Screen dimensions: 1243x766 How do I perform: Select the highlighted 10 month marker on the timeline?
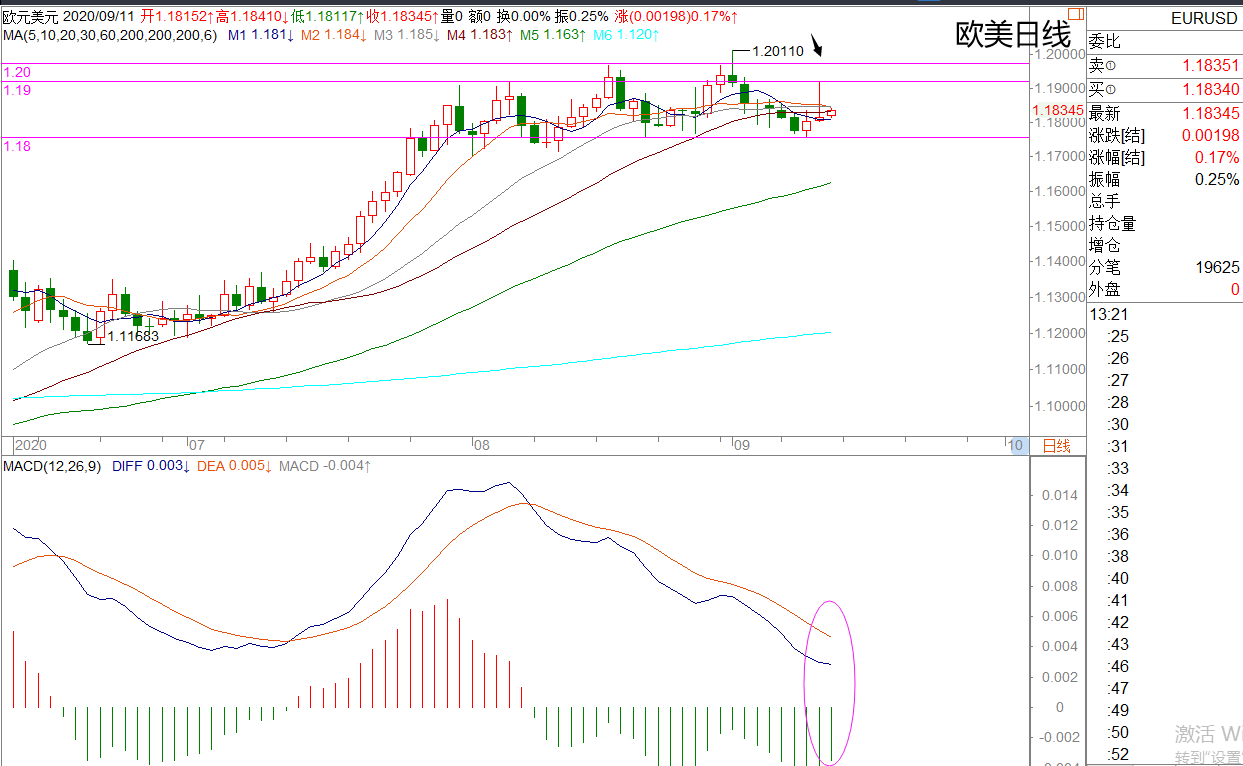click(x=1016, y=446)
